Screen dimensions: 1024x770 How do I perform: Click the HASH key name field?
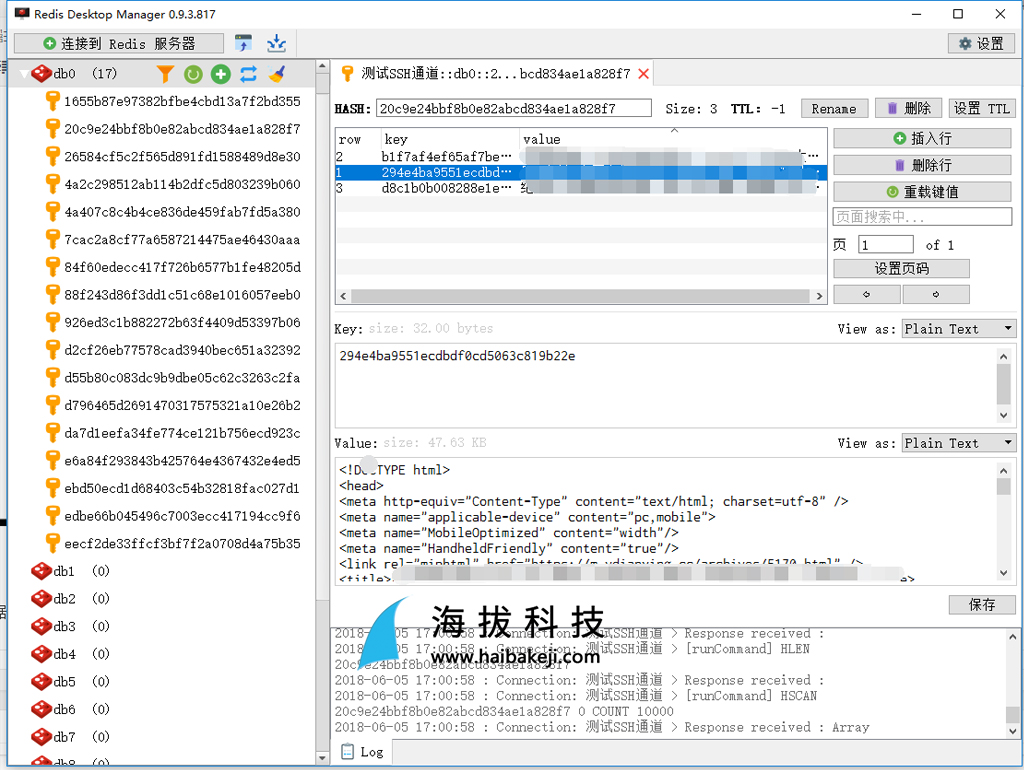pos(513,108)
